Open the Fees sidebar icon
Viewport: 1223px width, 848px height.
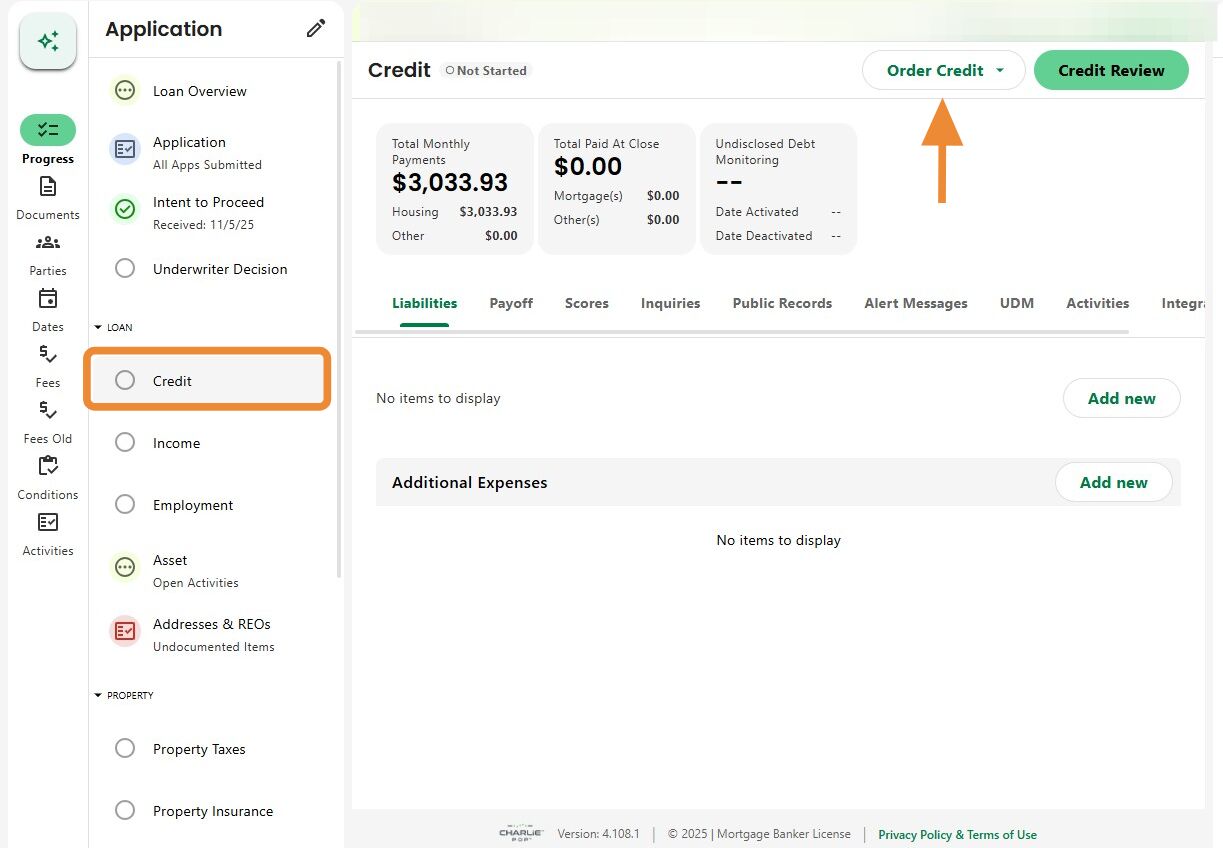tap(48, 355)
